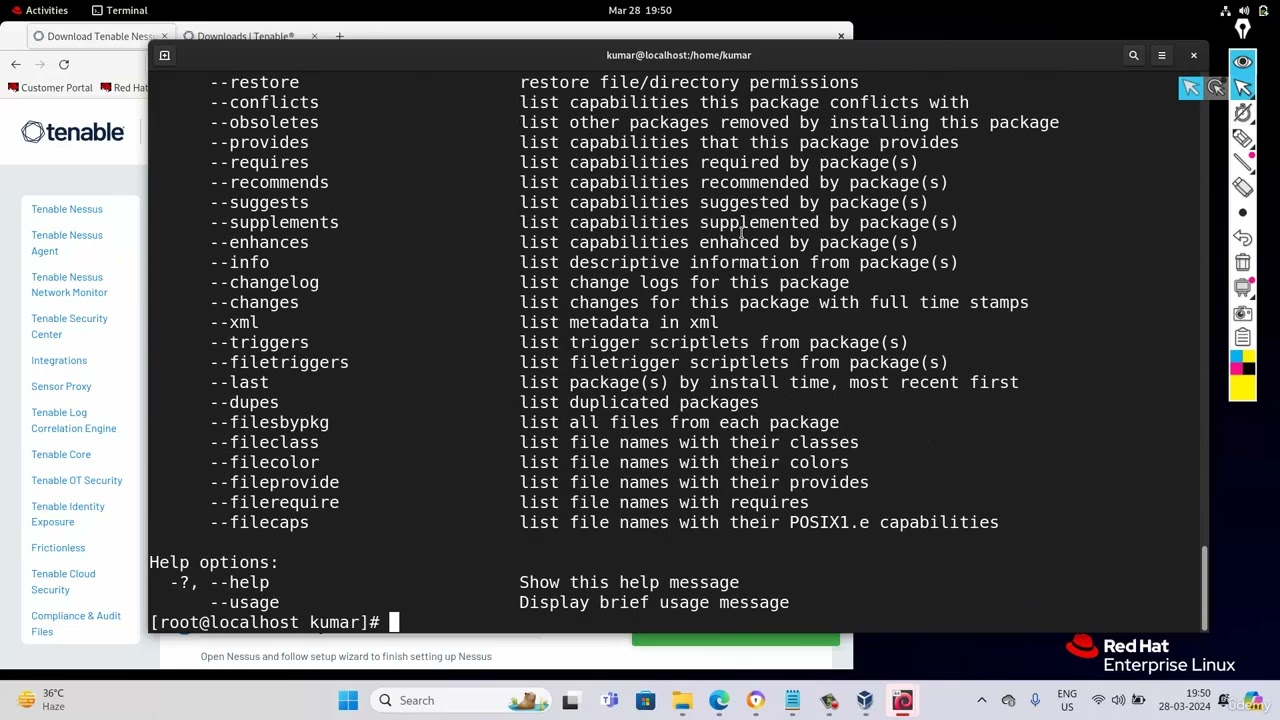This screenshot has height=720, width=1280.
Task: Open Tenable OT Security link
Action: (x=77, y=480)
